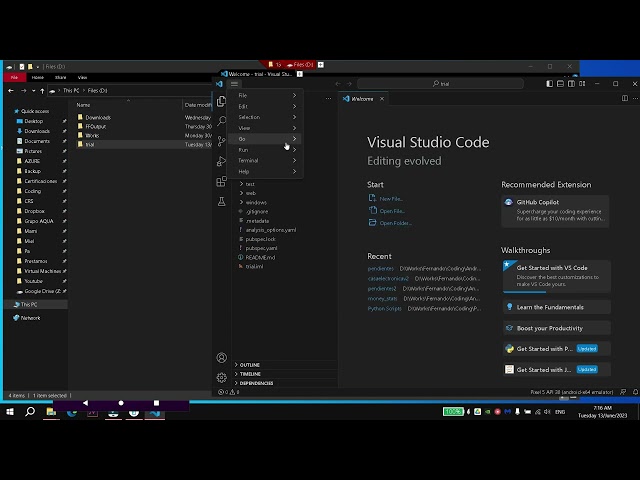The height and width of the screenshot is (480, 640).
Task: Customize layout icon in title bar
Action: 582,84
